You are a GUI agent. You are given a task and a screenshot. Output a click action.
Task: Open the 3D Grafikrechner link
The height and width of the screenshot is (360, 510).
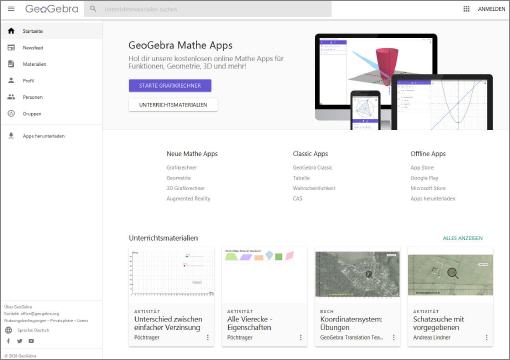coord(186,188)
